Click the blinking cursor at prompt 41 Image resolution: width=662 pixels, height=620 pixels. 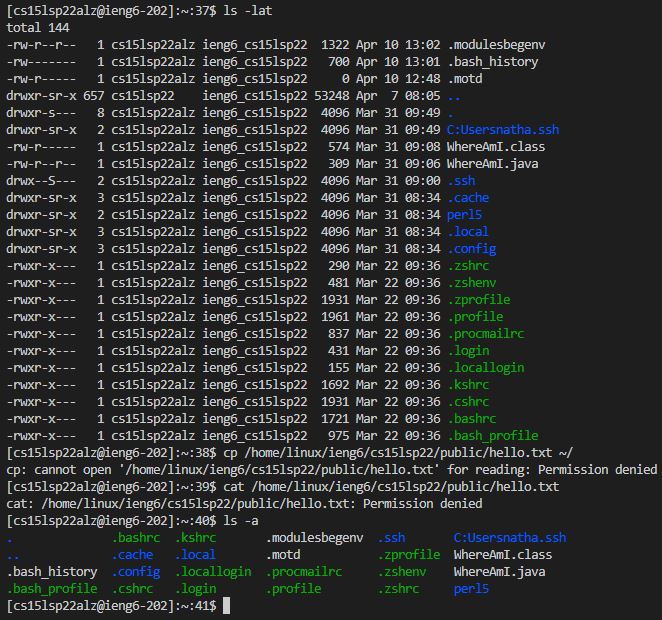pos(228,606)
